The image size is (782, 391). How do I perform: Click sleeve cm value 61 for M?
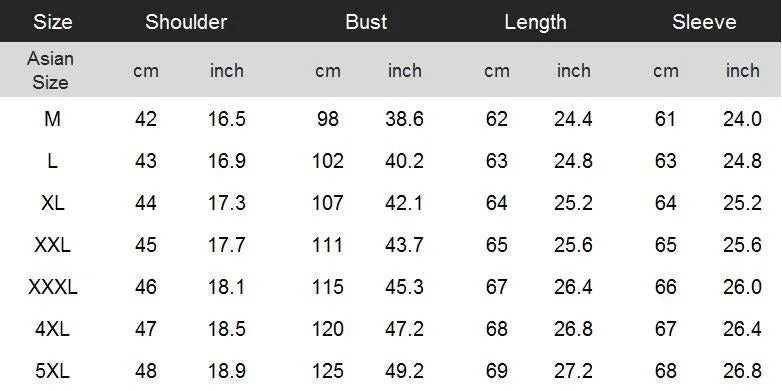(x=665, y=119)
